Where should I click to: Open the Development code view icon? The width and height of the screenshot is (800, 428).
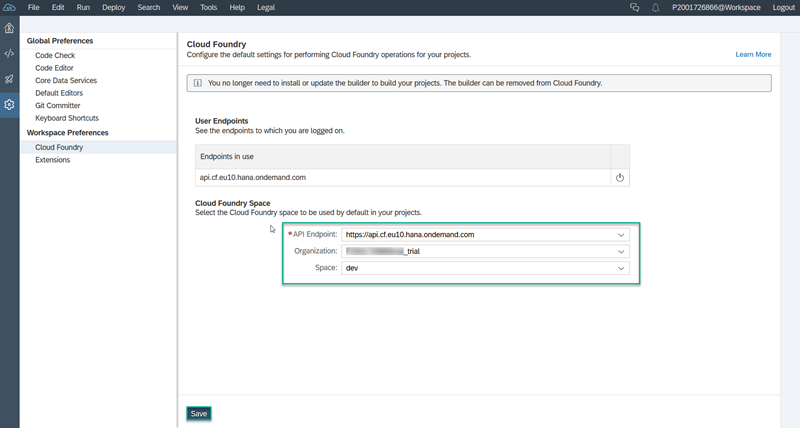coord(9,54)
